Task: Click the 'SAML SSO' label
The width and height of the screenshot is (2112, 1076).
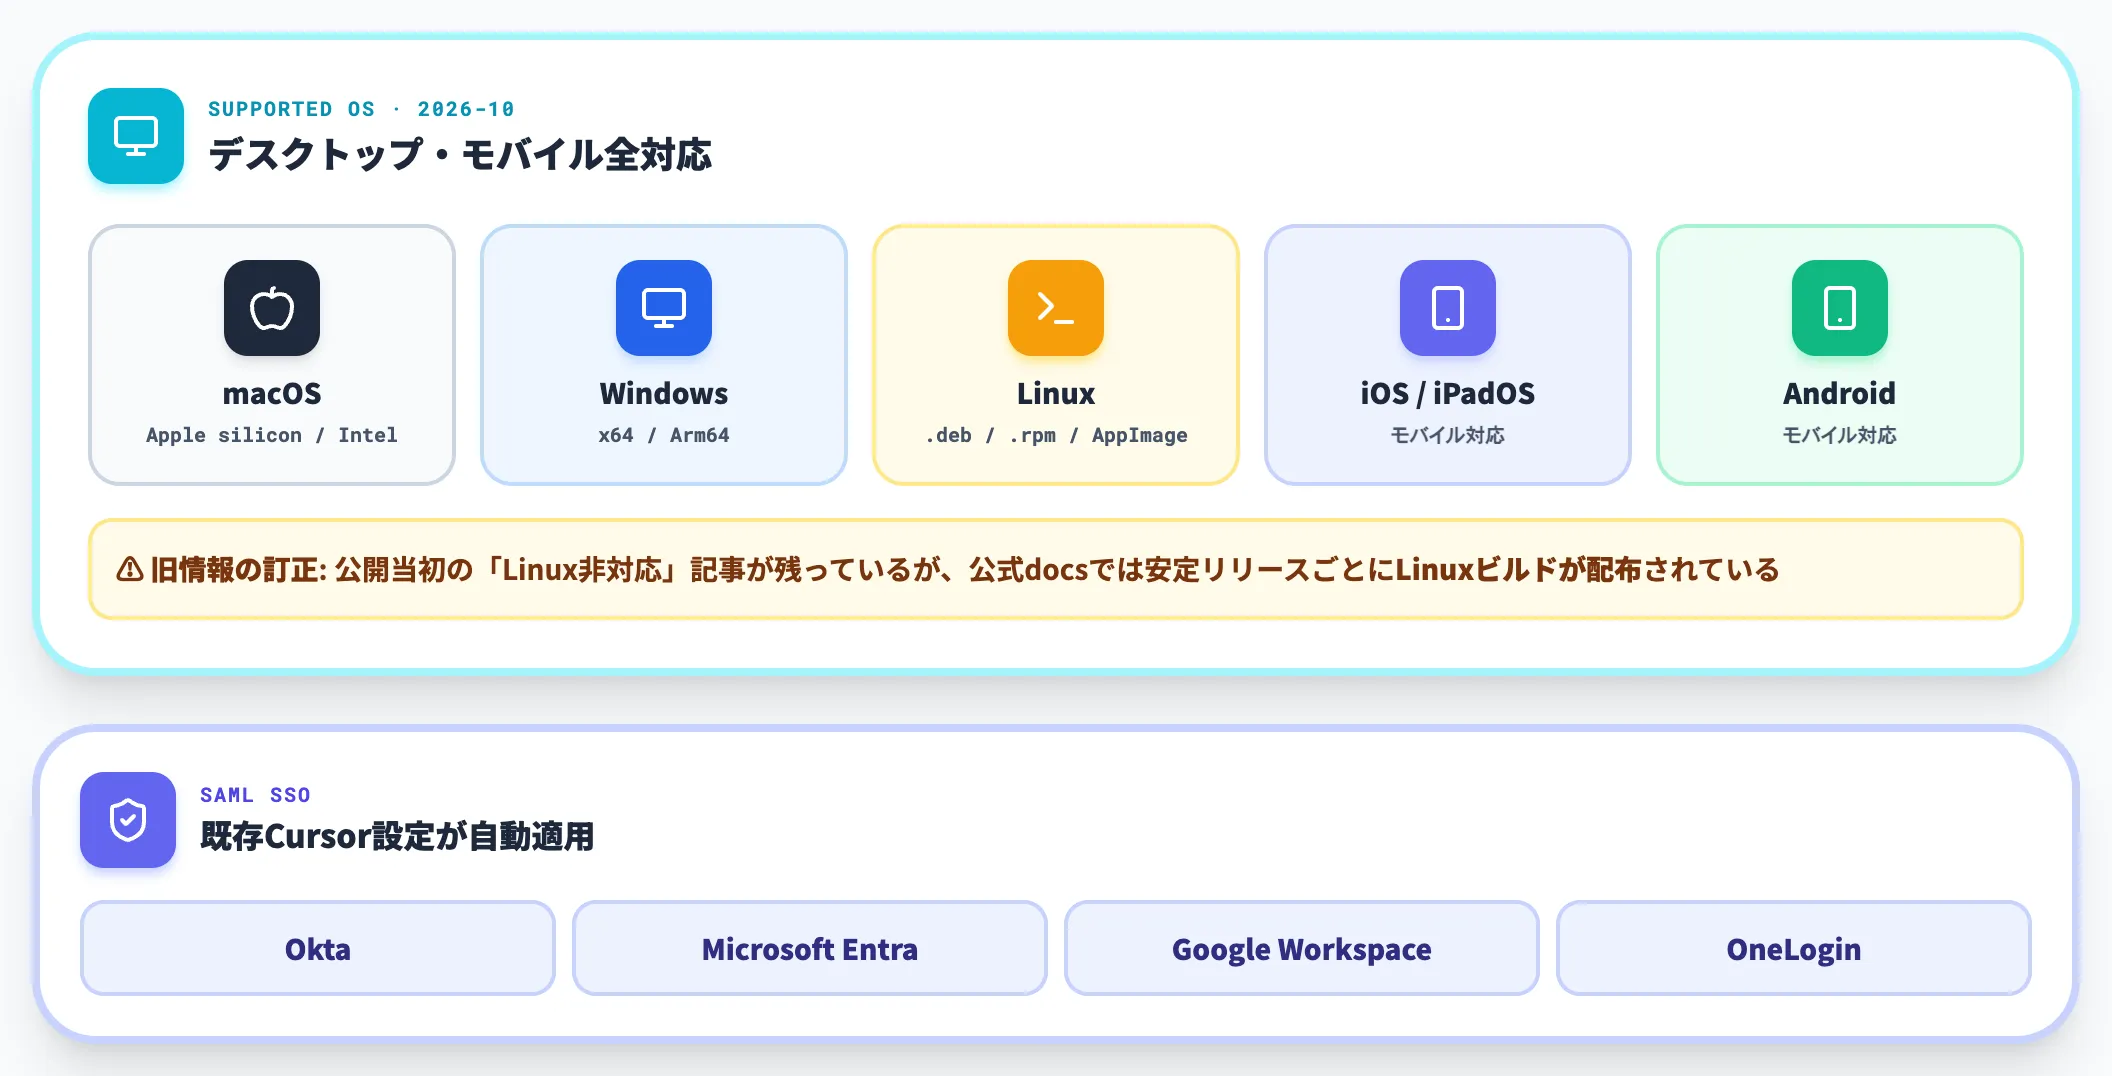Action: click(x=255, y=795)
